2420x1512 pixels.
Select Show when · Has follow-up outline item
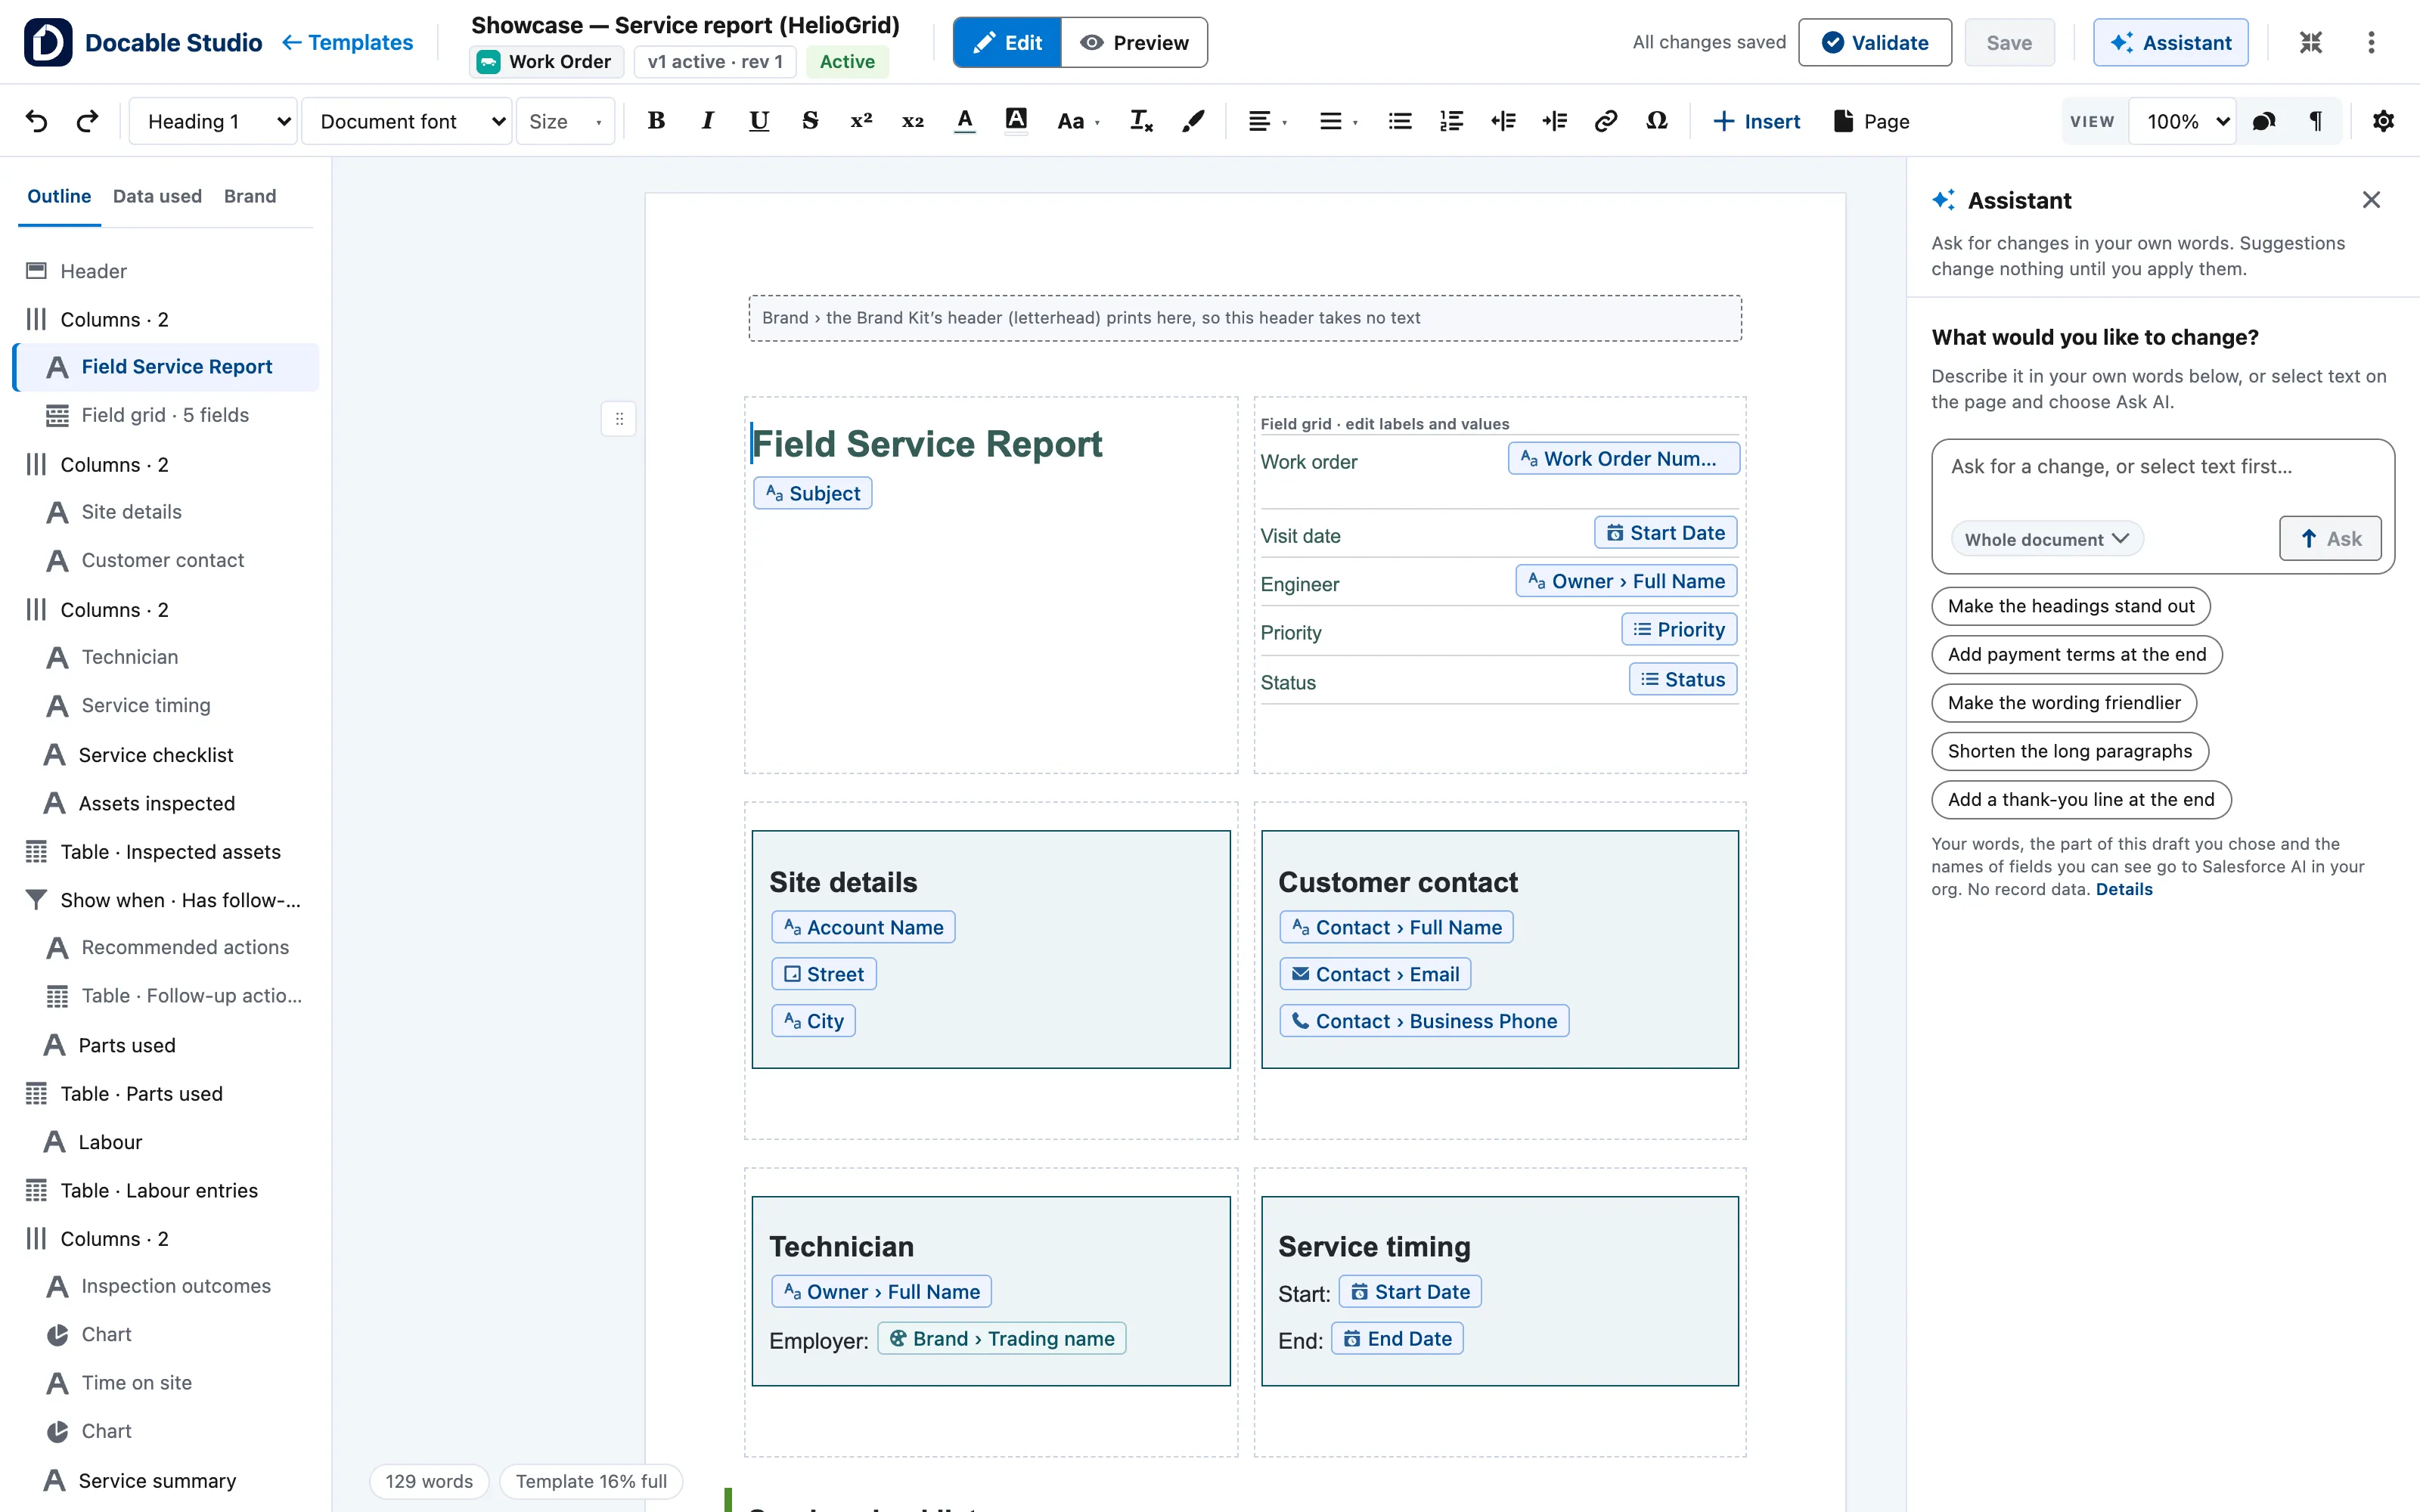(x=166, y=900)
